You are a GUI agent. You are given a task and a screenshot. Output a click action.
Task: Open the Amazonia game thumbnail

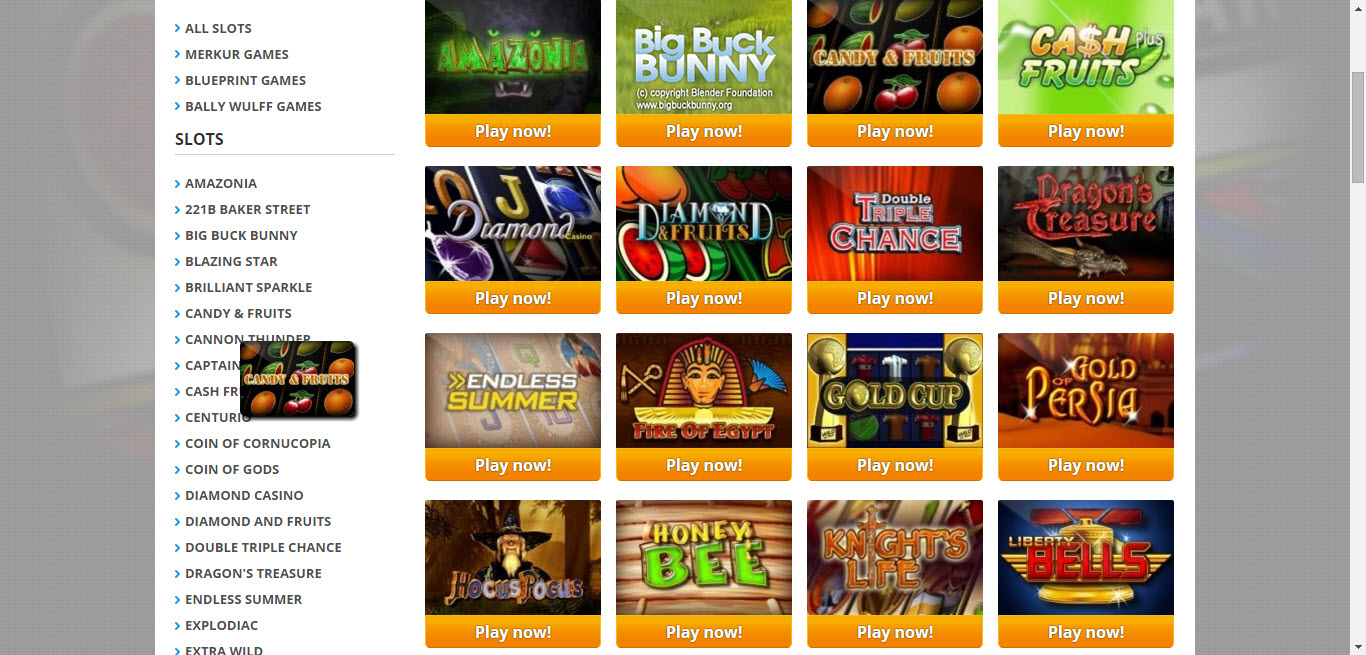click(513, 57)
